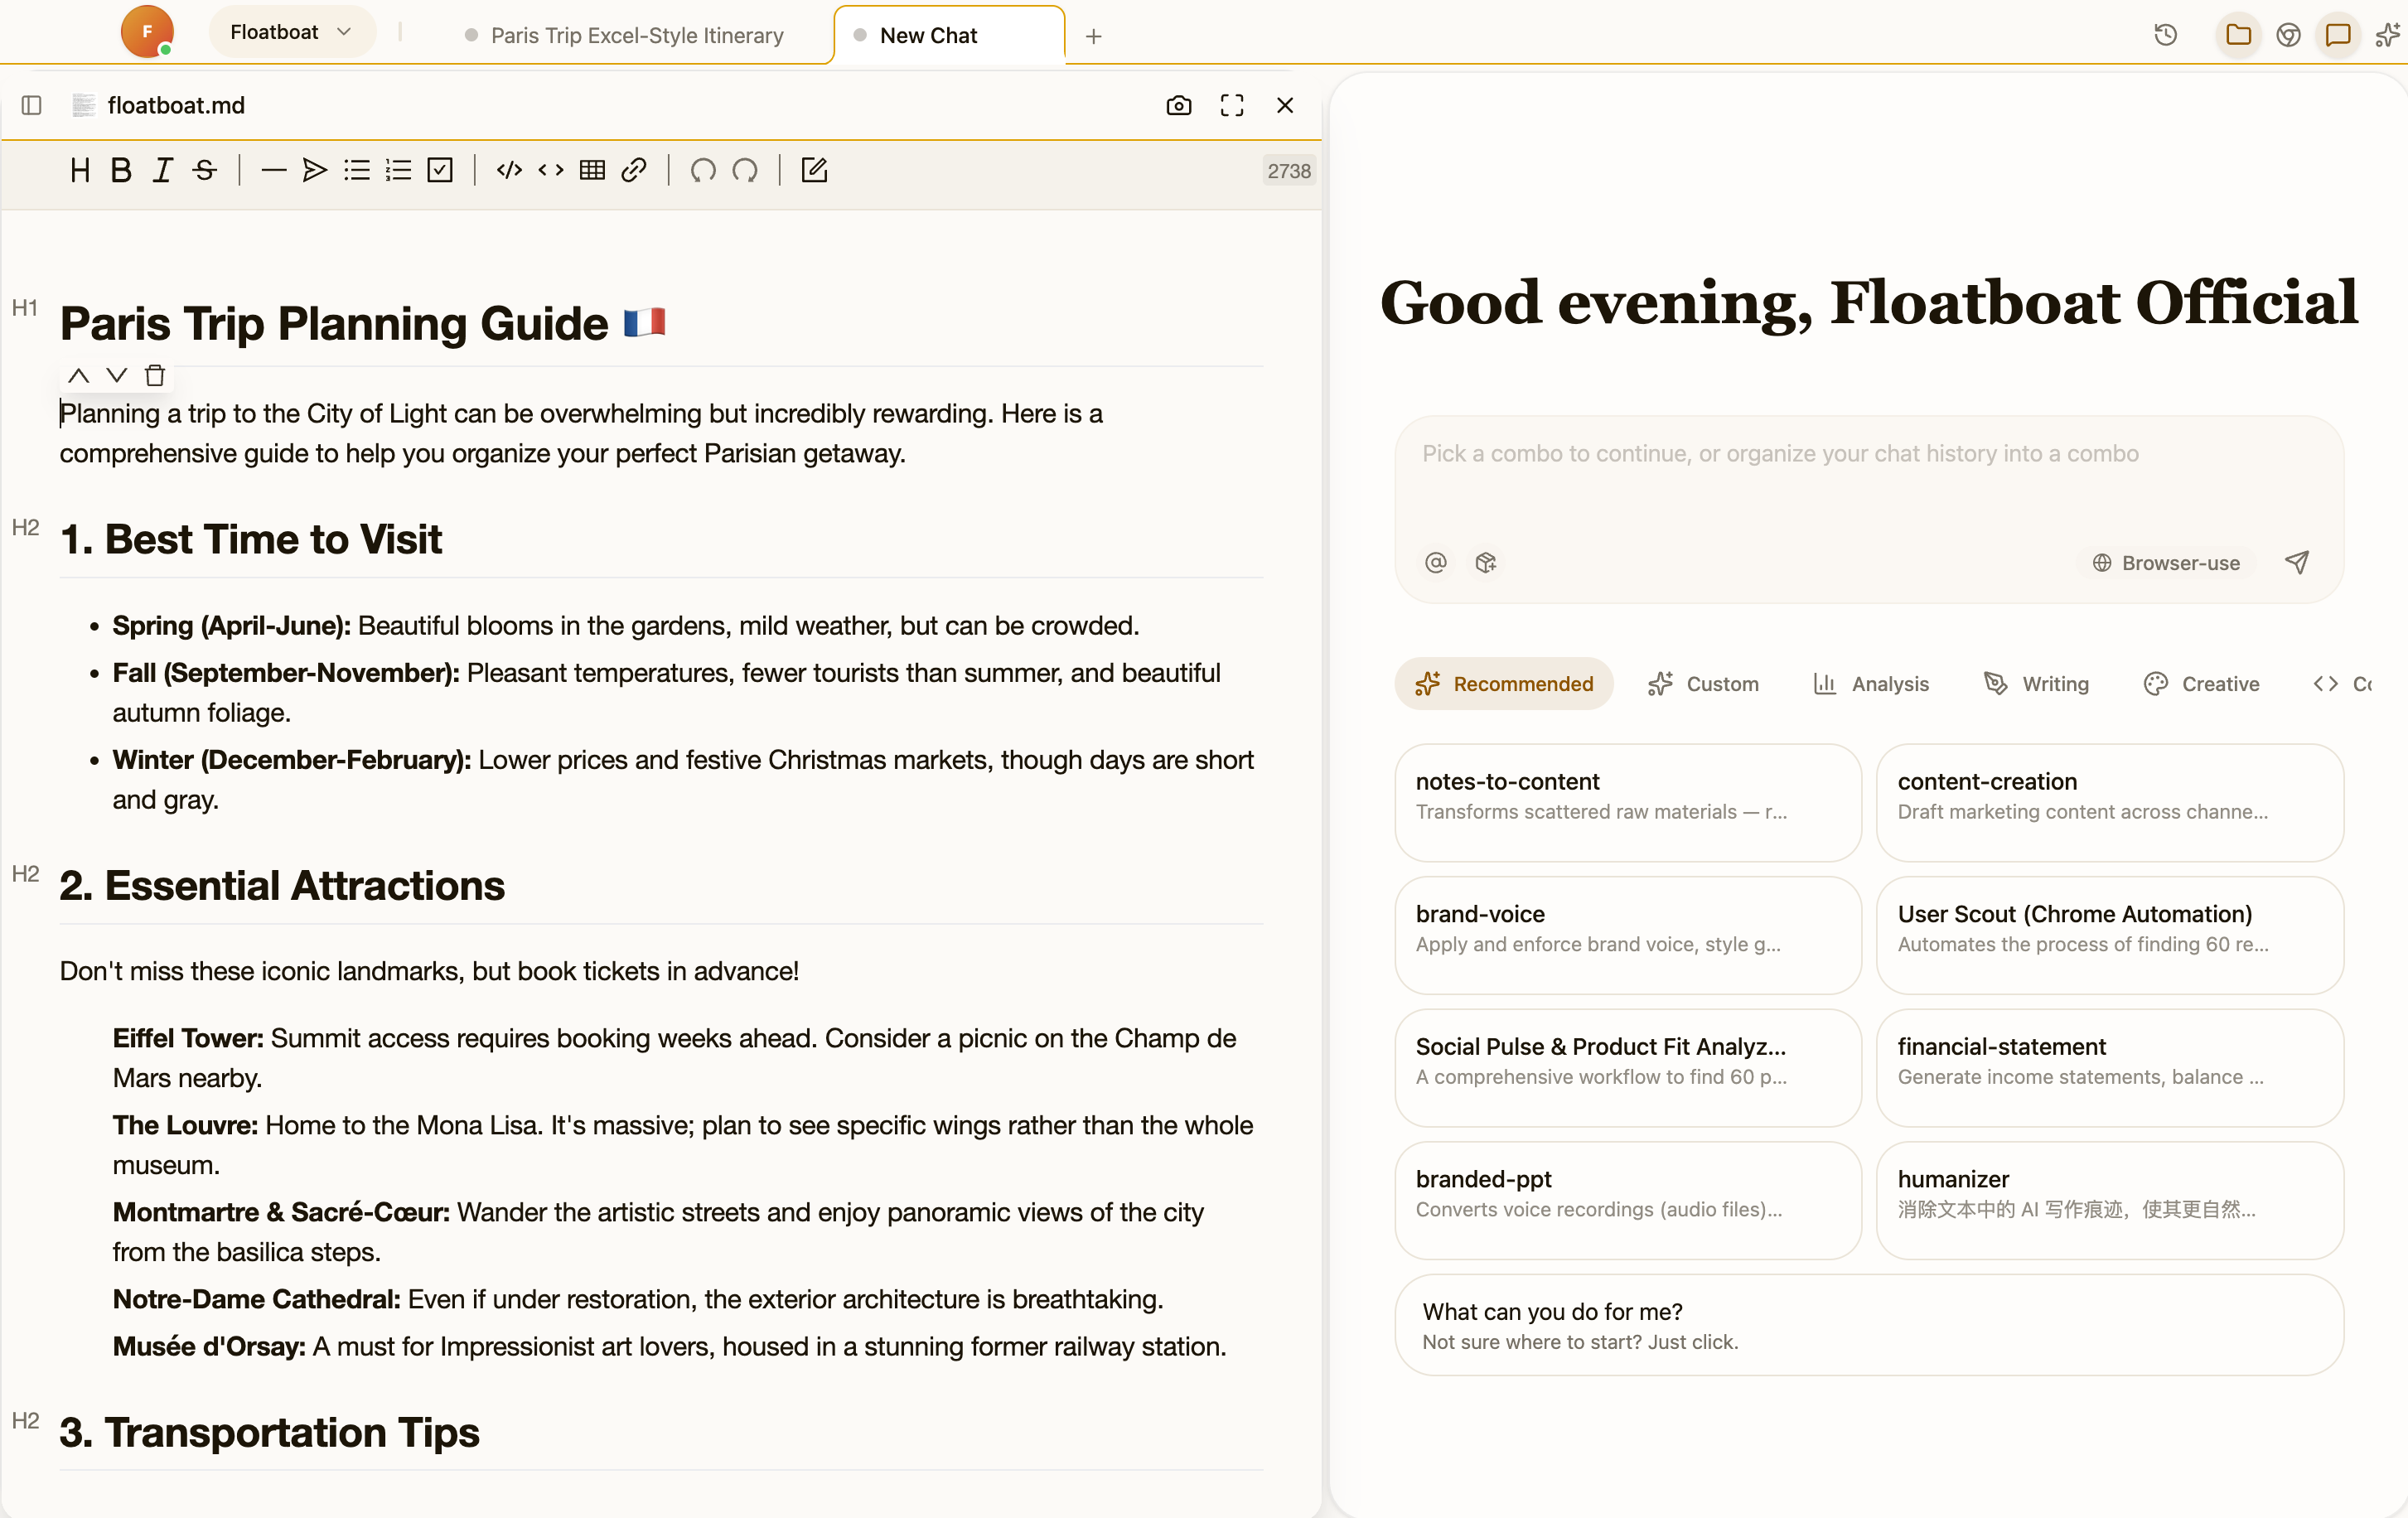The image size is (2408, 1518).
Task: Undo the last edit
Action: click(x=703, y=170)
